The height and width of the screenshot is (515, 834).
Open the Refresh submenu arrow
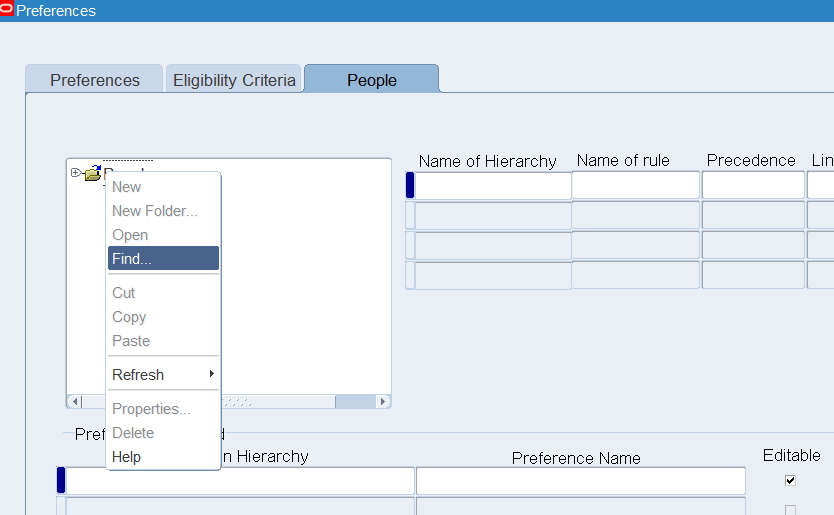click(212, 373)
